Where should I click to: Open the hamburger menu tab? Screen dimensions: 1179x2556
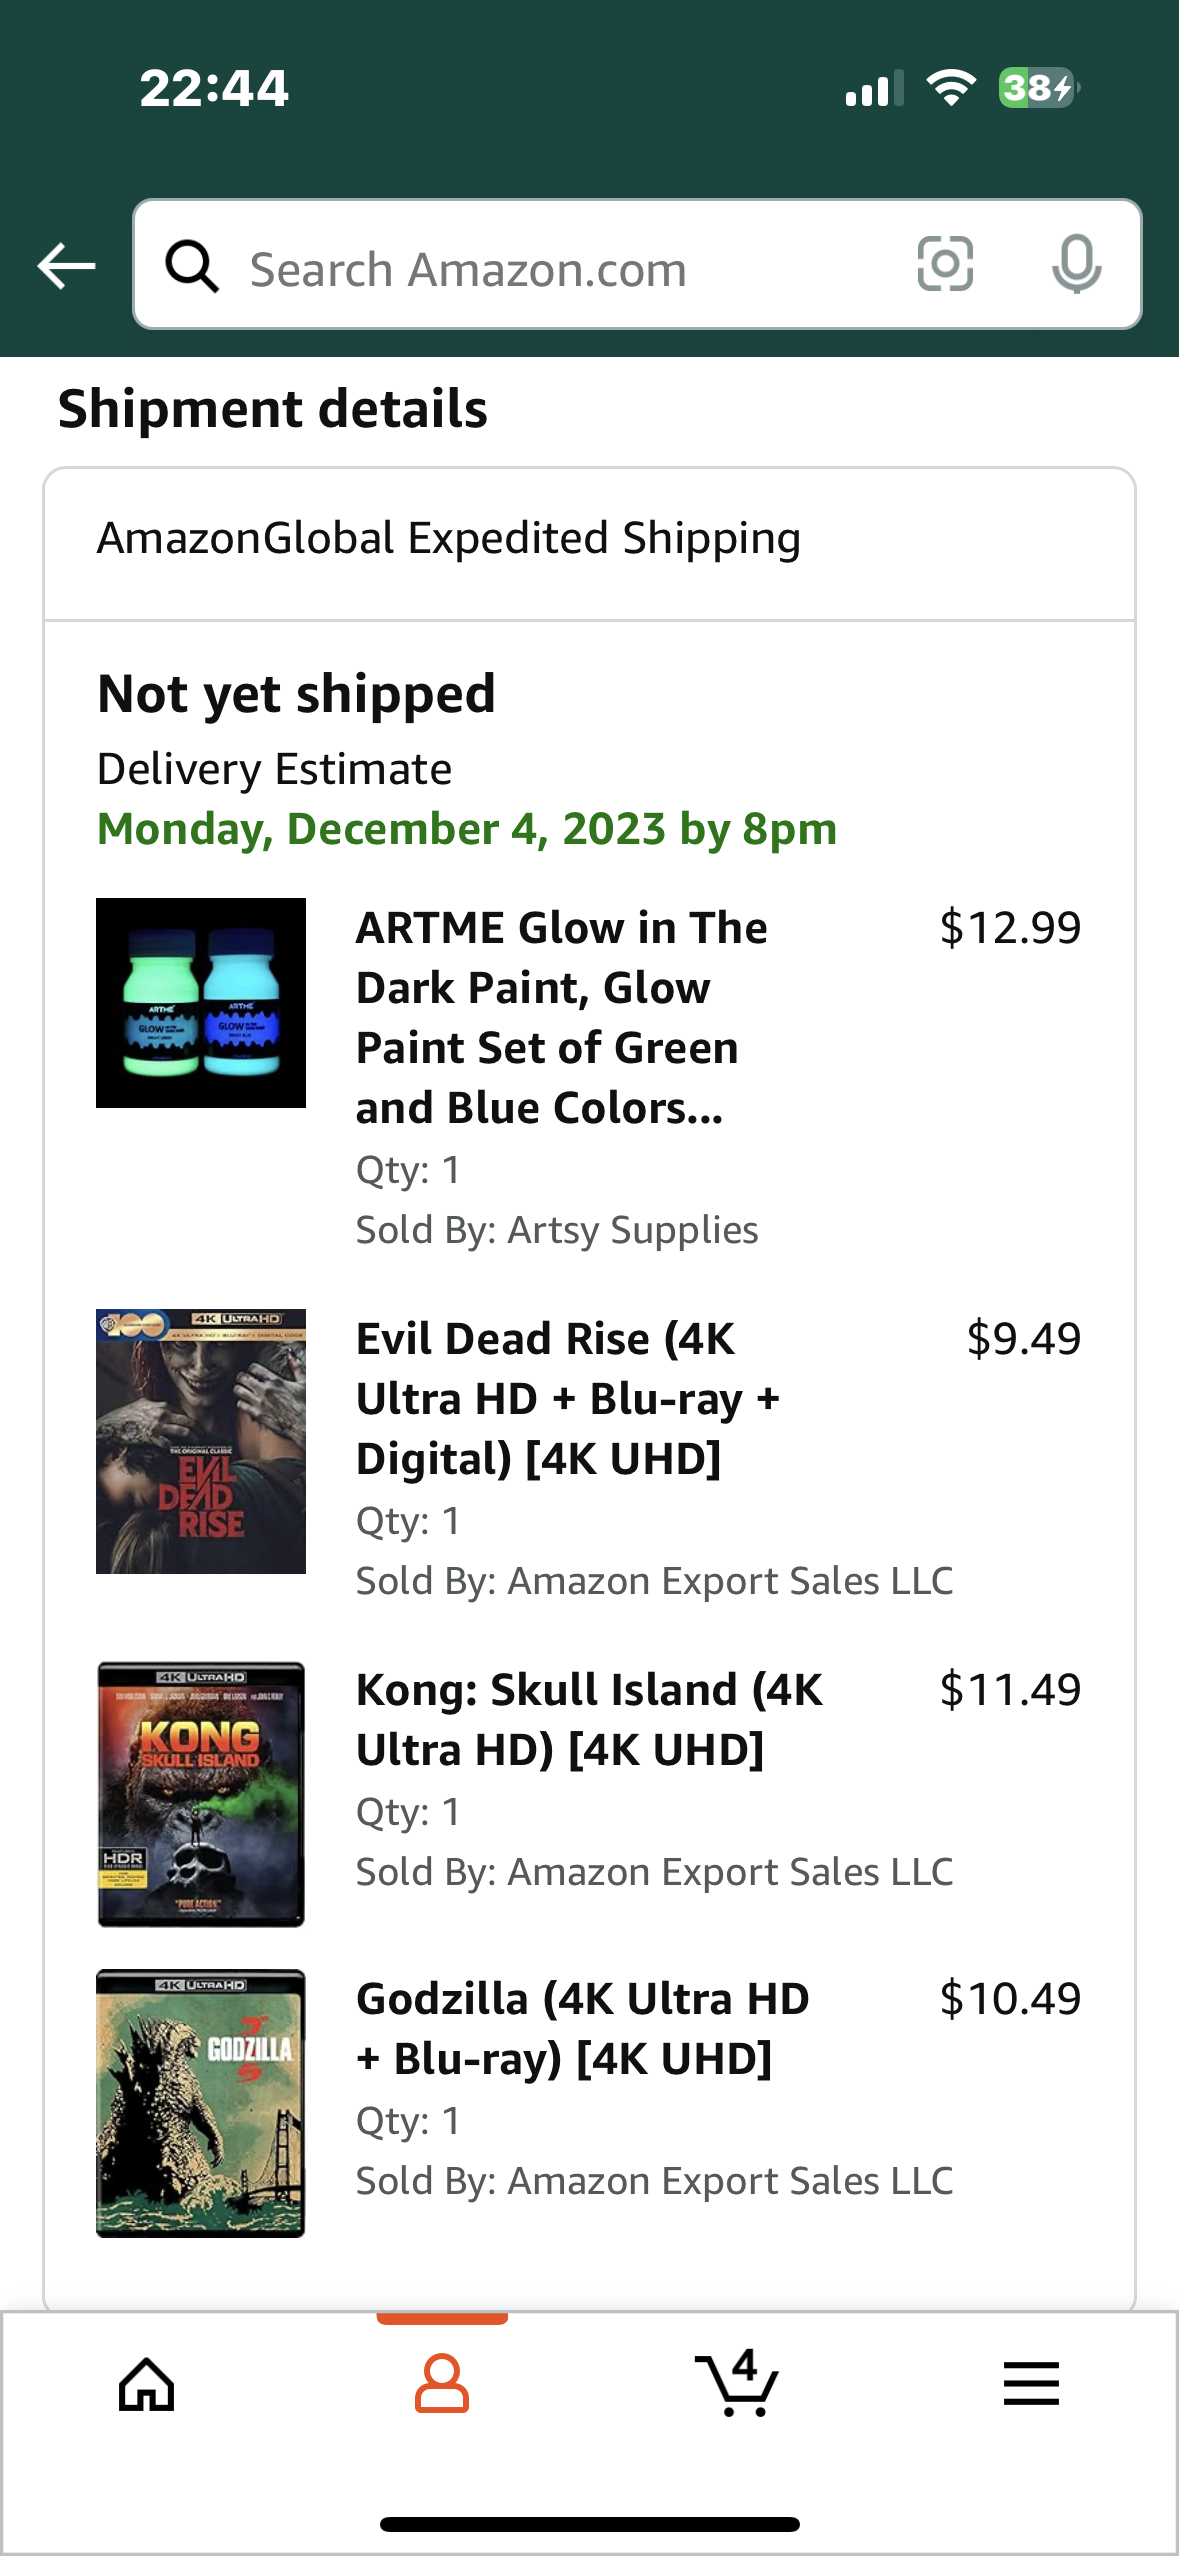[1031, 2384]
